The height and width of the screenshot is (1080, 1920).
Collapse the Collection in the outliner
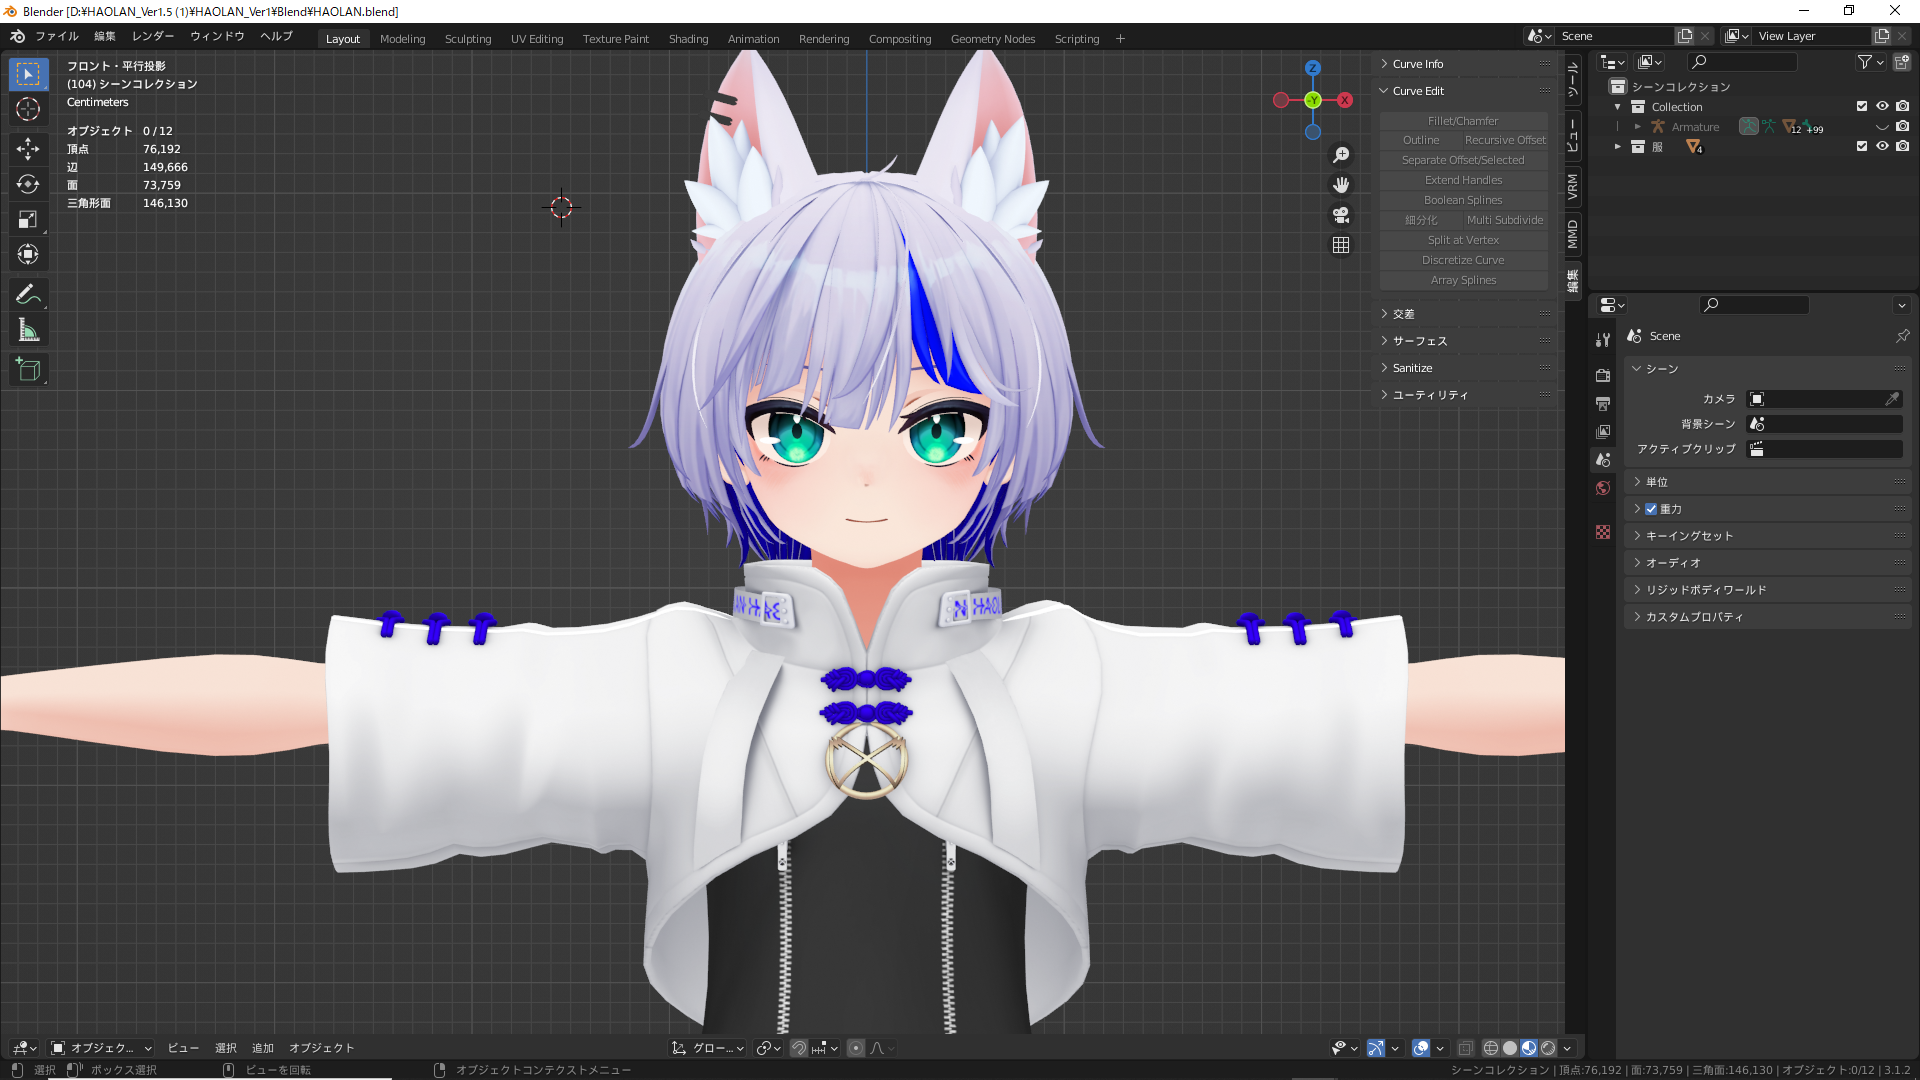1617,107
